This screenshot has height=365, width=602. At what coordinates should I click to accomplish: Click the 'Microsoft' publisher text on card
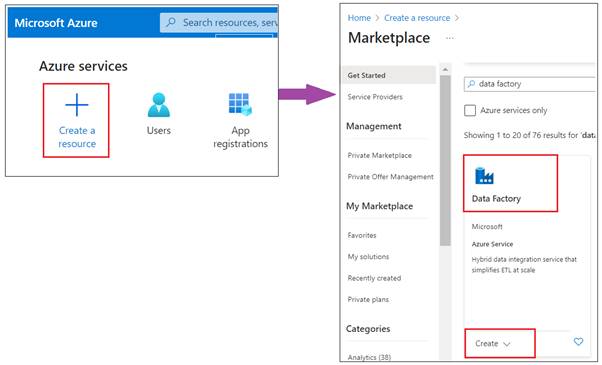[487, 227]
